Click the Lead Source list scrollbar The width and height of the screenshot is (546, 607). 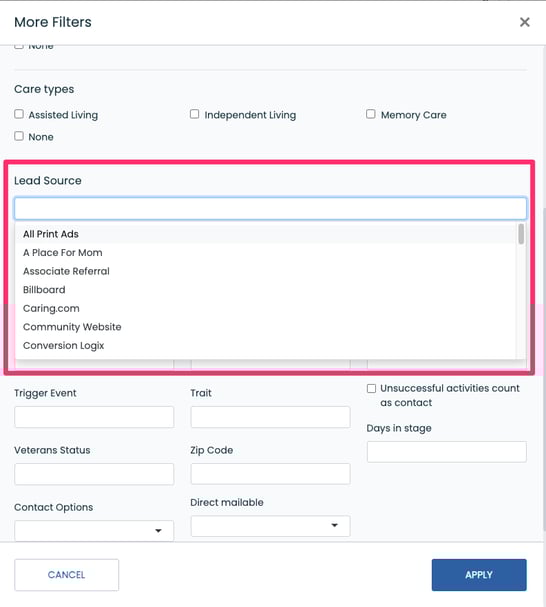pos(521,234)
